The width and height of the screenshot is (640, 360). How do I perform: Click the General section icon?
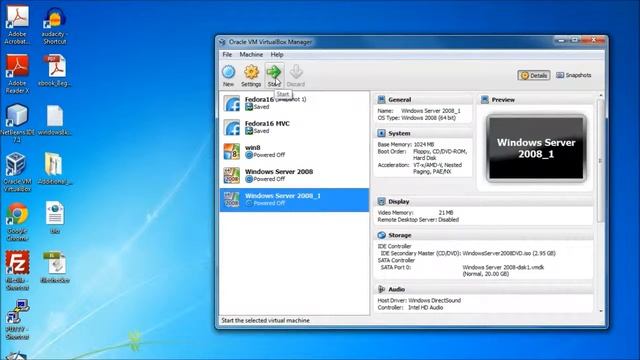point(381,100)
